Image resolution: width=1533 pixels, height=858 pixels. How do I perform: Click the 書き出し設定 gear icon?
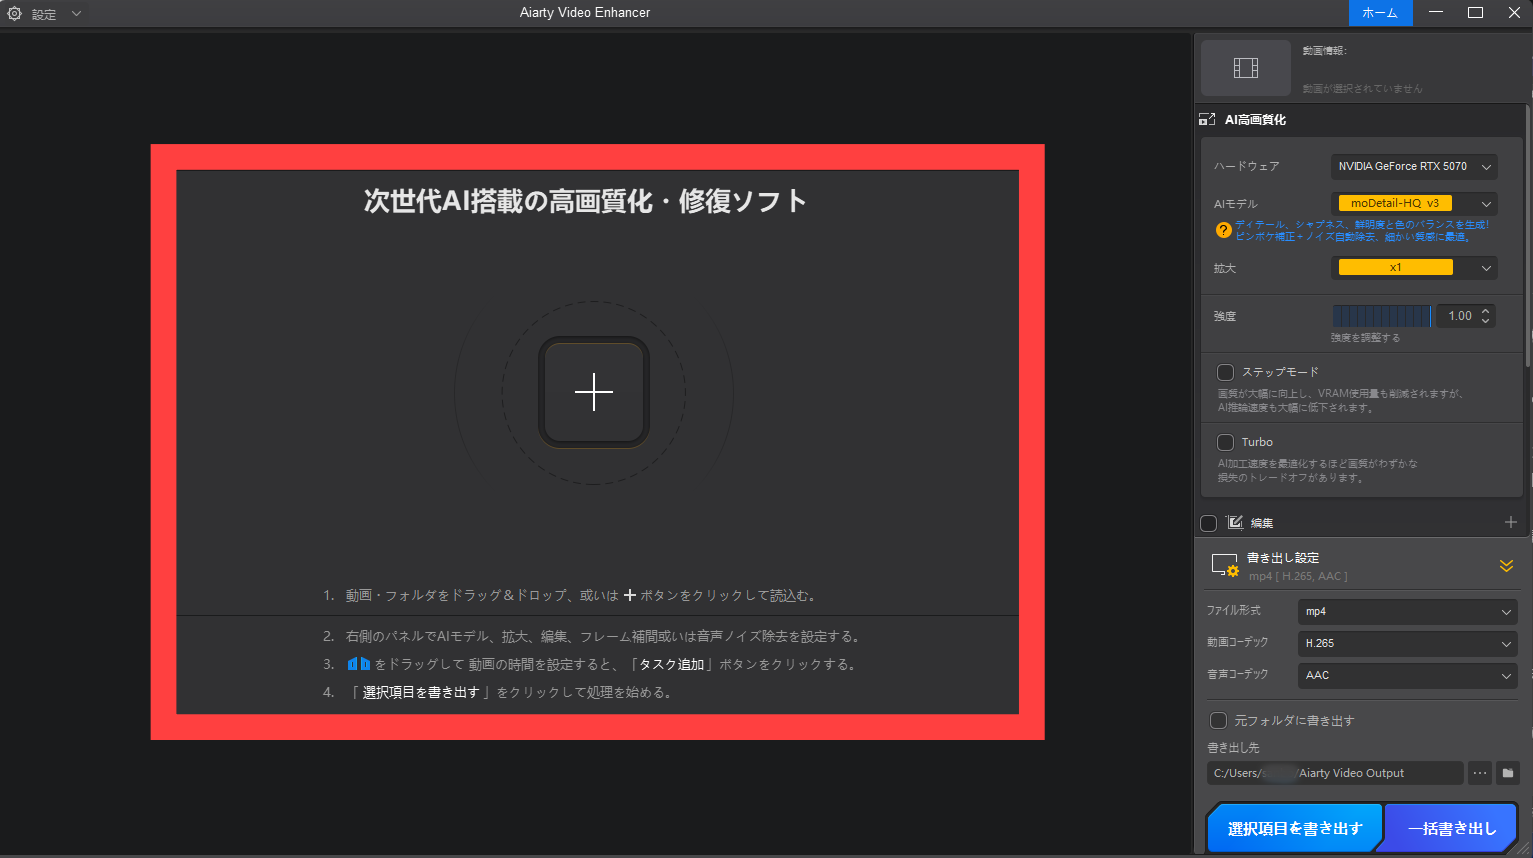pos(1224,564)
